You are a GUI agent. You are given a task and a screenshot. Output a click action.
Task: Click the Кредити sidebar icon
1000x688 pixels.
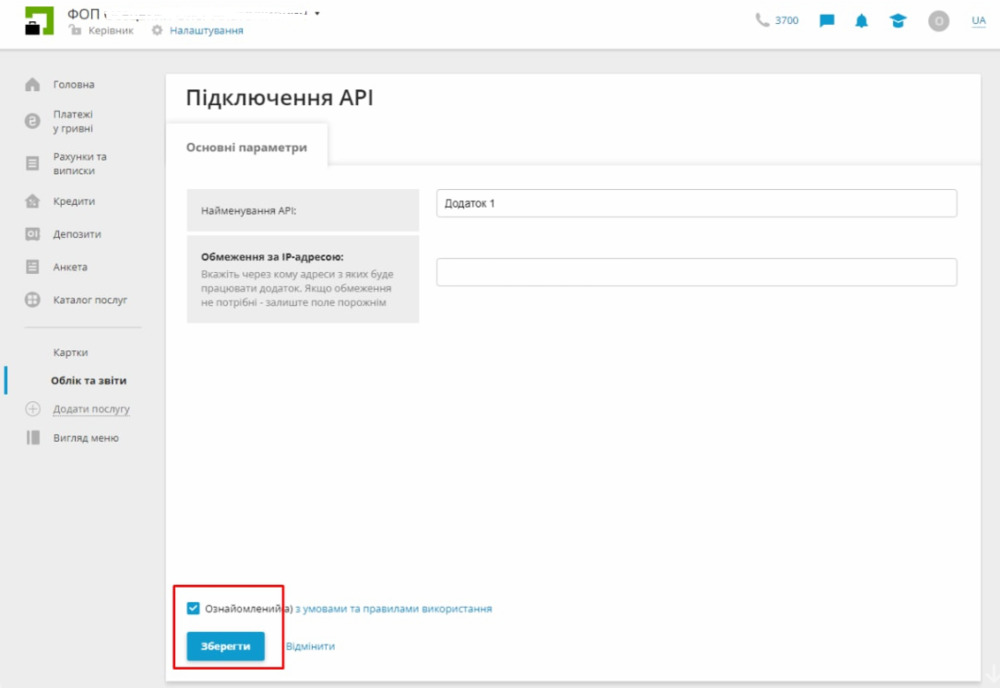coord(32,201)
